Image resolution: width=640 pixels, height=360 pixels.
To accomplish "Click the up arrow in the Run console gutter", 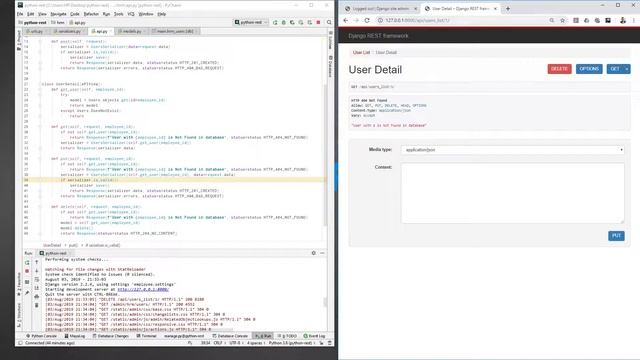I will 36,262.
